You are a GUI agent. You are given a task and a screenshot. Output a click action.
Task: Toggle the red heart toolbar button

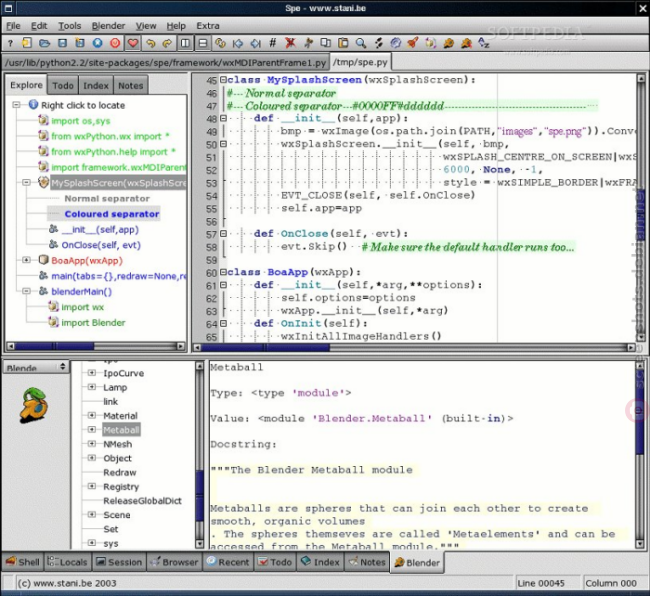click(x=133, y=43)
